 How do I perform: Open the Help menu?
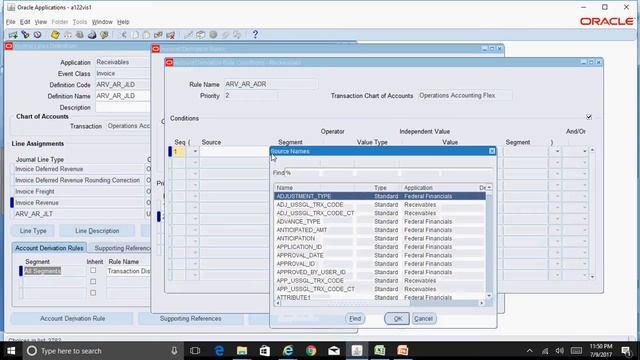(x=123, y=22)
